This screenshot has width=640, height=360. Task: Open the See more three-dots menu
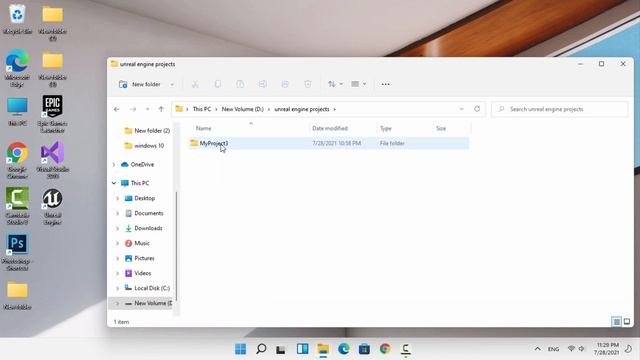[385, 84]
